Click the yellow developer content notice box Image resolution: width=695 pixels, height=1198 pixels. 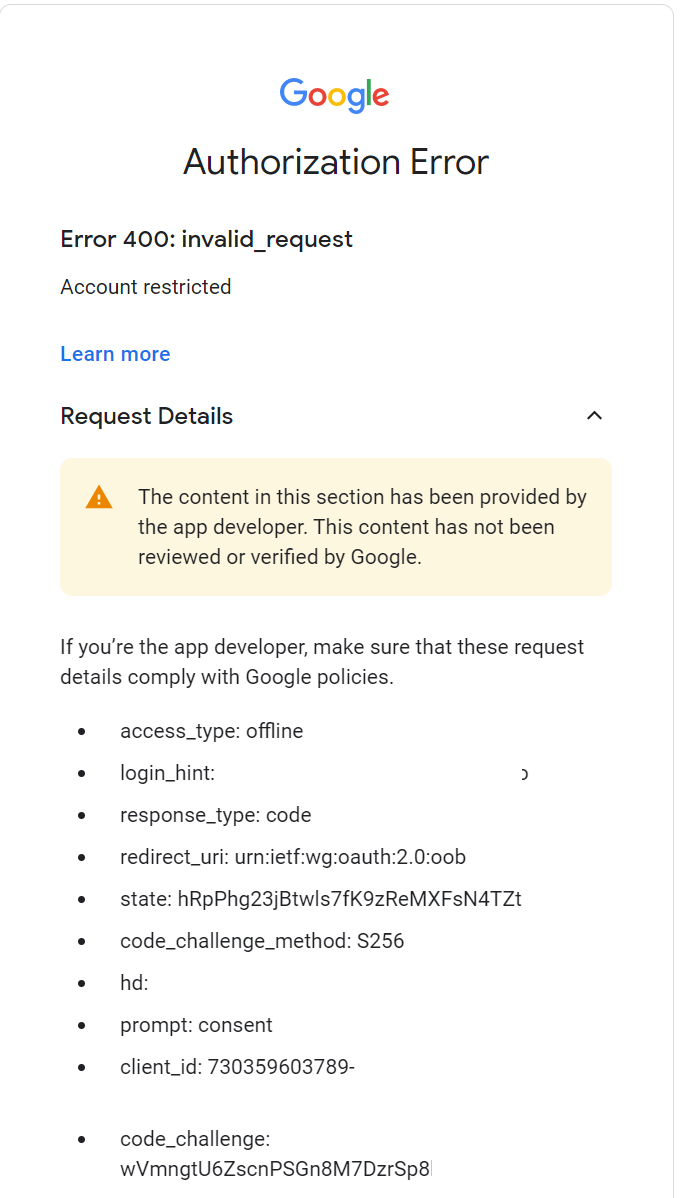(x=336, y=526)
